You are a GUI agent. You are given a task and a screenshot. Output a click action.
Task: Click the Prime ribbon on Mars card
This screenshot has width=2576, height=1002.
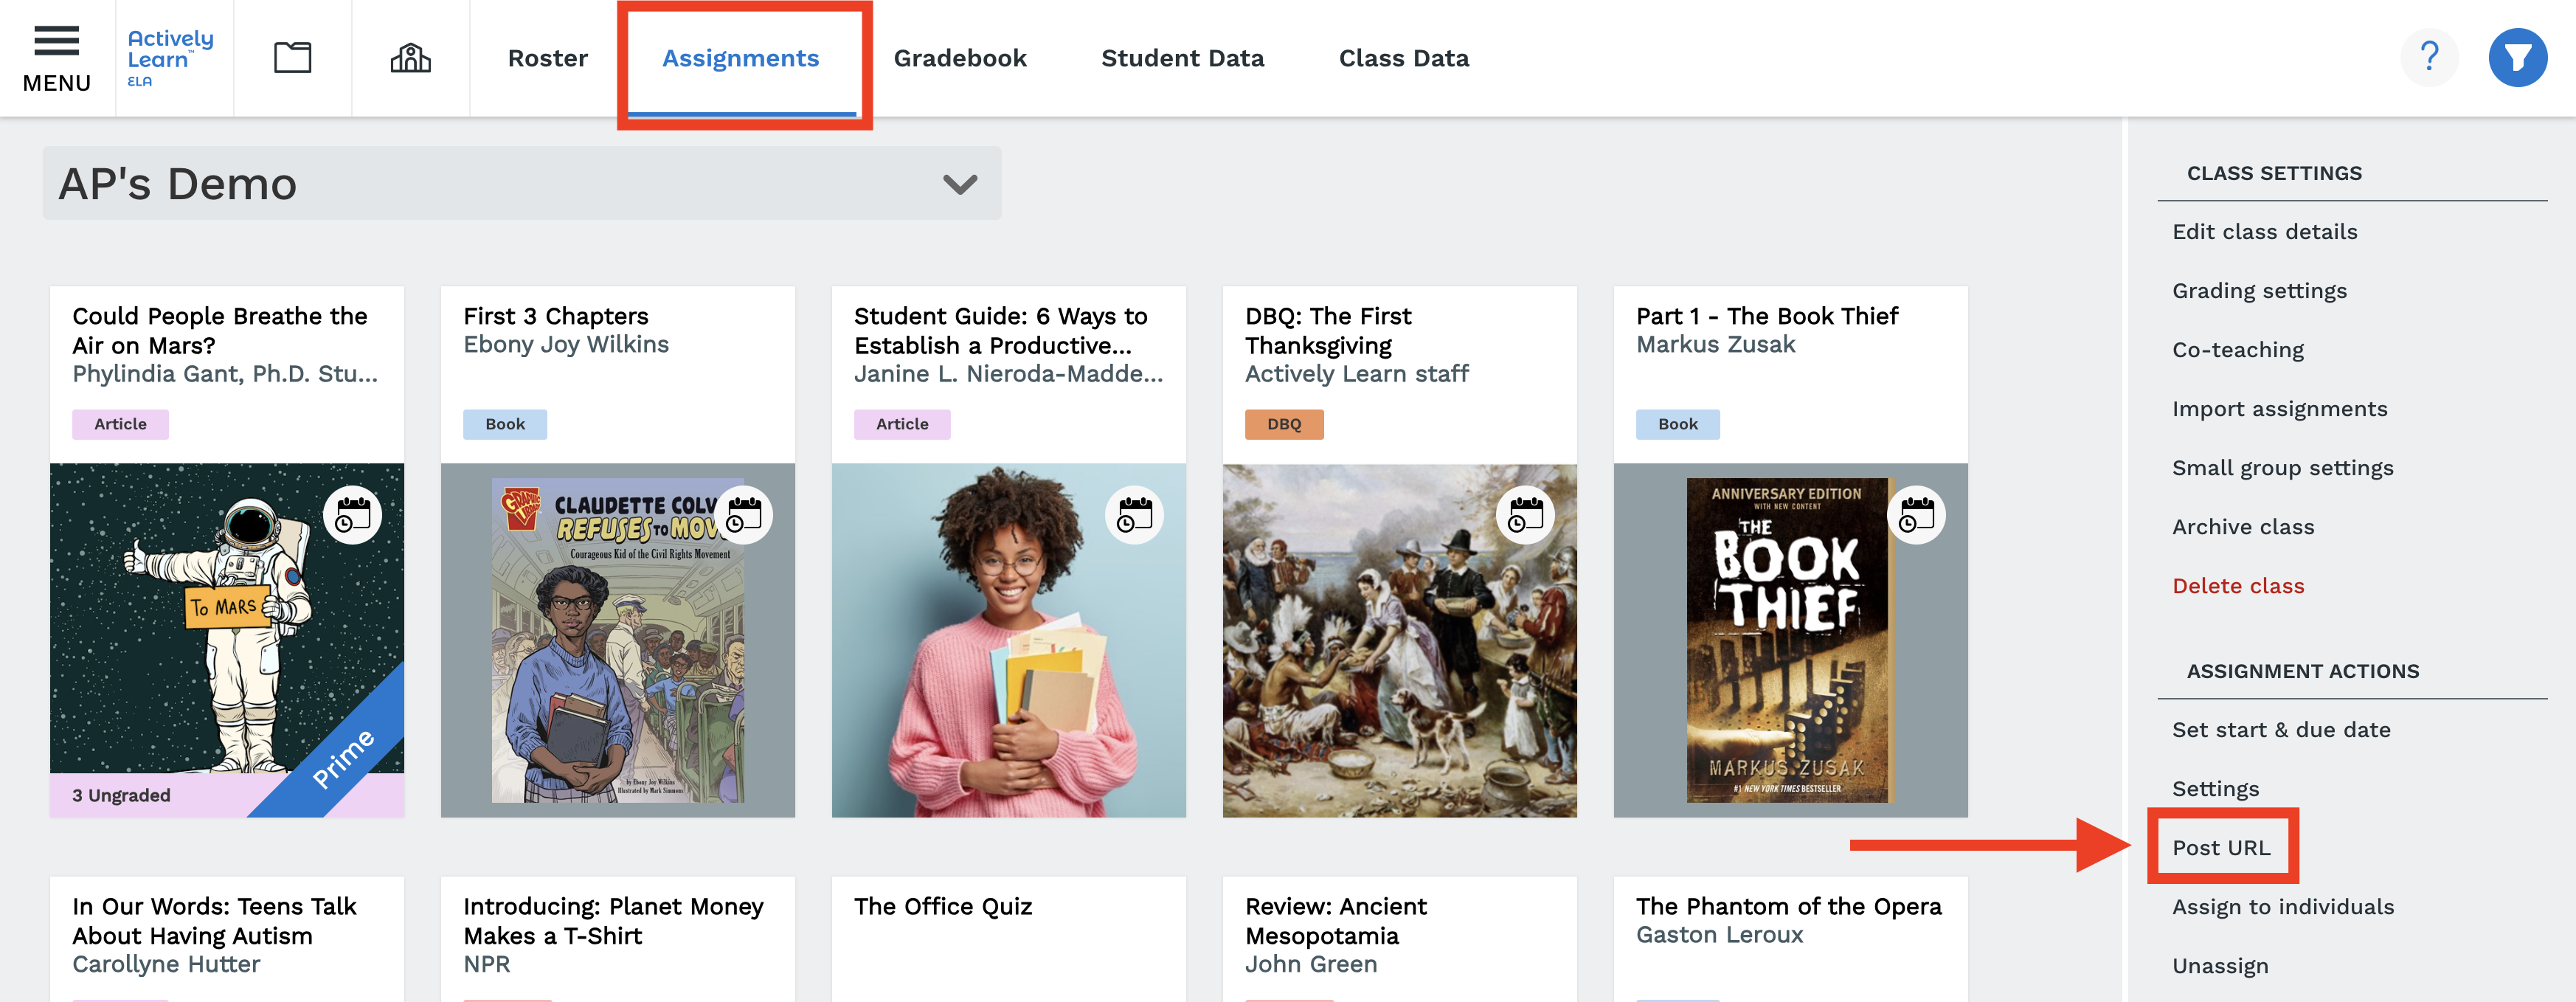point(343,757)
